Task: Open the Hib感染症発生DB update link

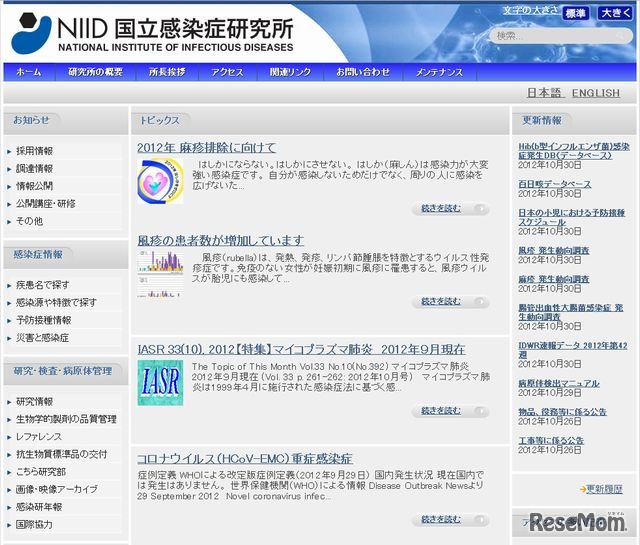Action: [574, 151]
